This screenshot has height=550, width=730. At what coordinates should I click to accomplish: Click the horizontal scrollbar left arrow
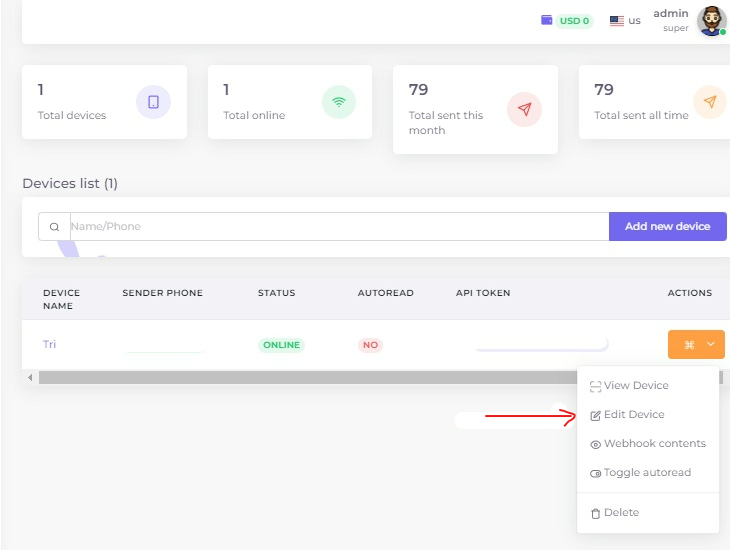click(30, 377)
